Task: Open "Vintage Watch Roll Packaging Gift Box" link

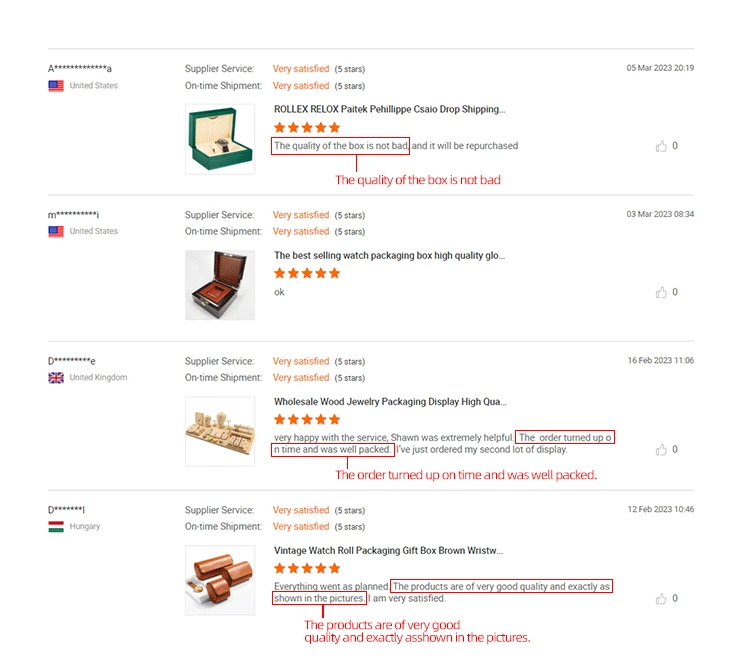Action: click(x=388, y=550)
